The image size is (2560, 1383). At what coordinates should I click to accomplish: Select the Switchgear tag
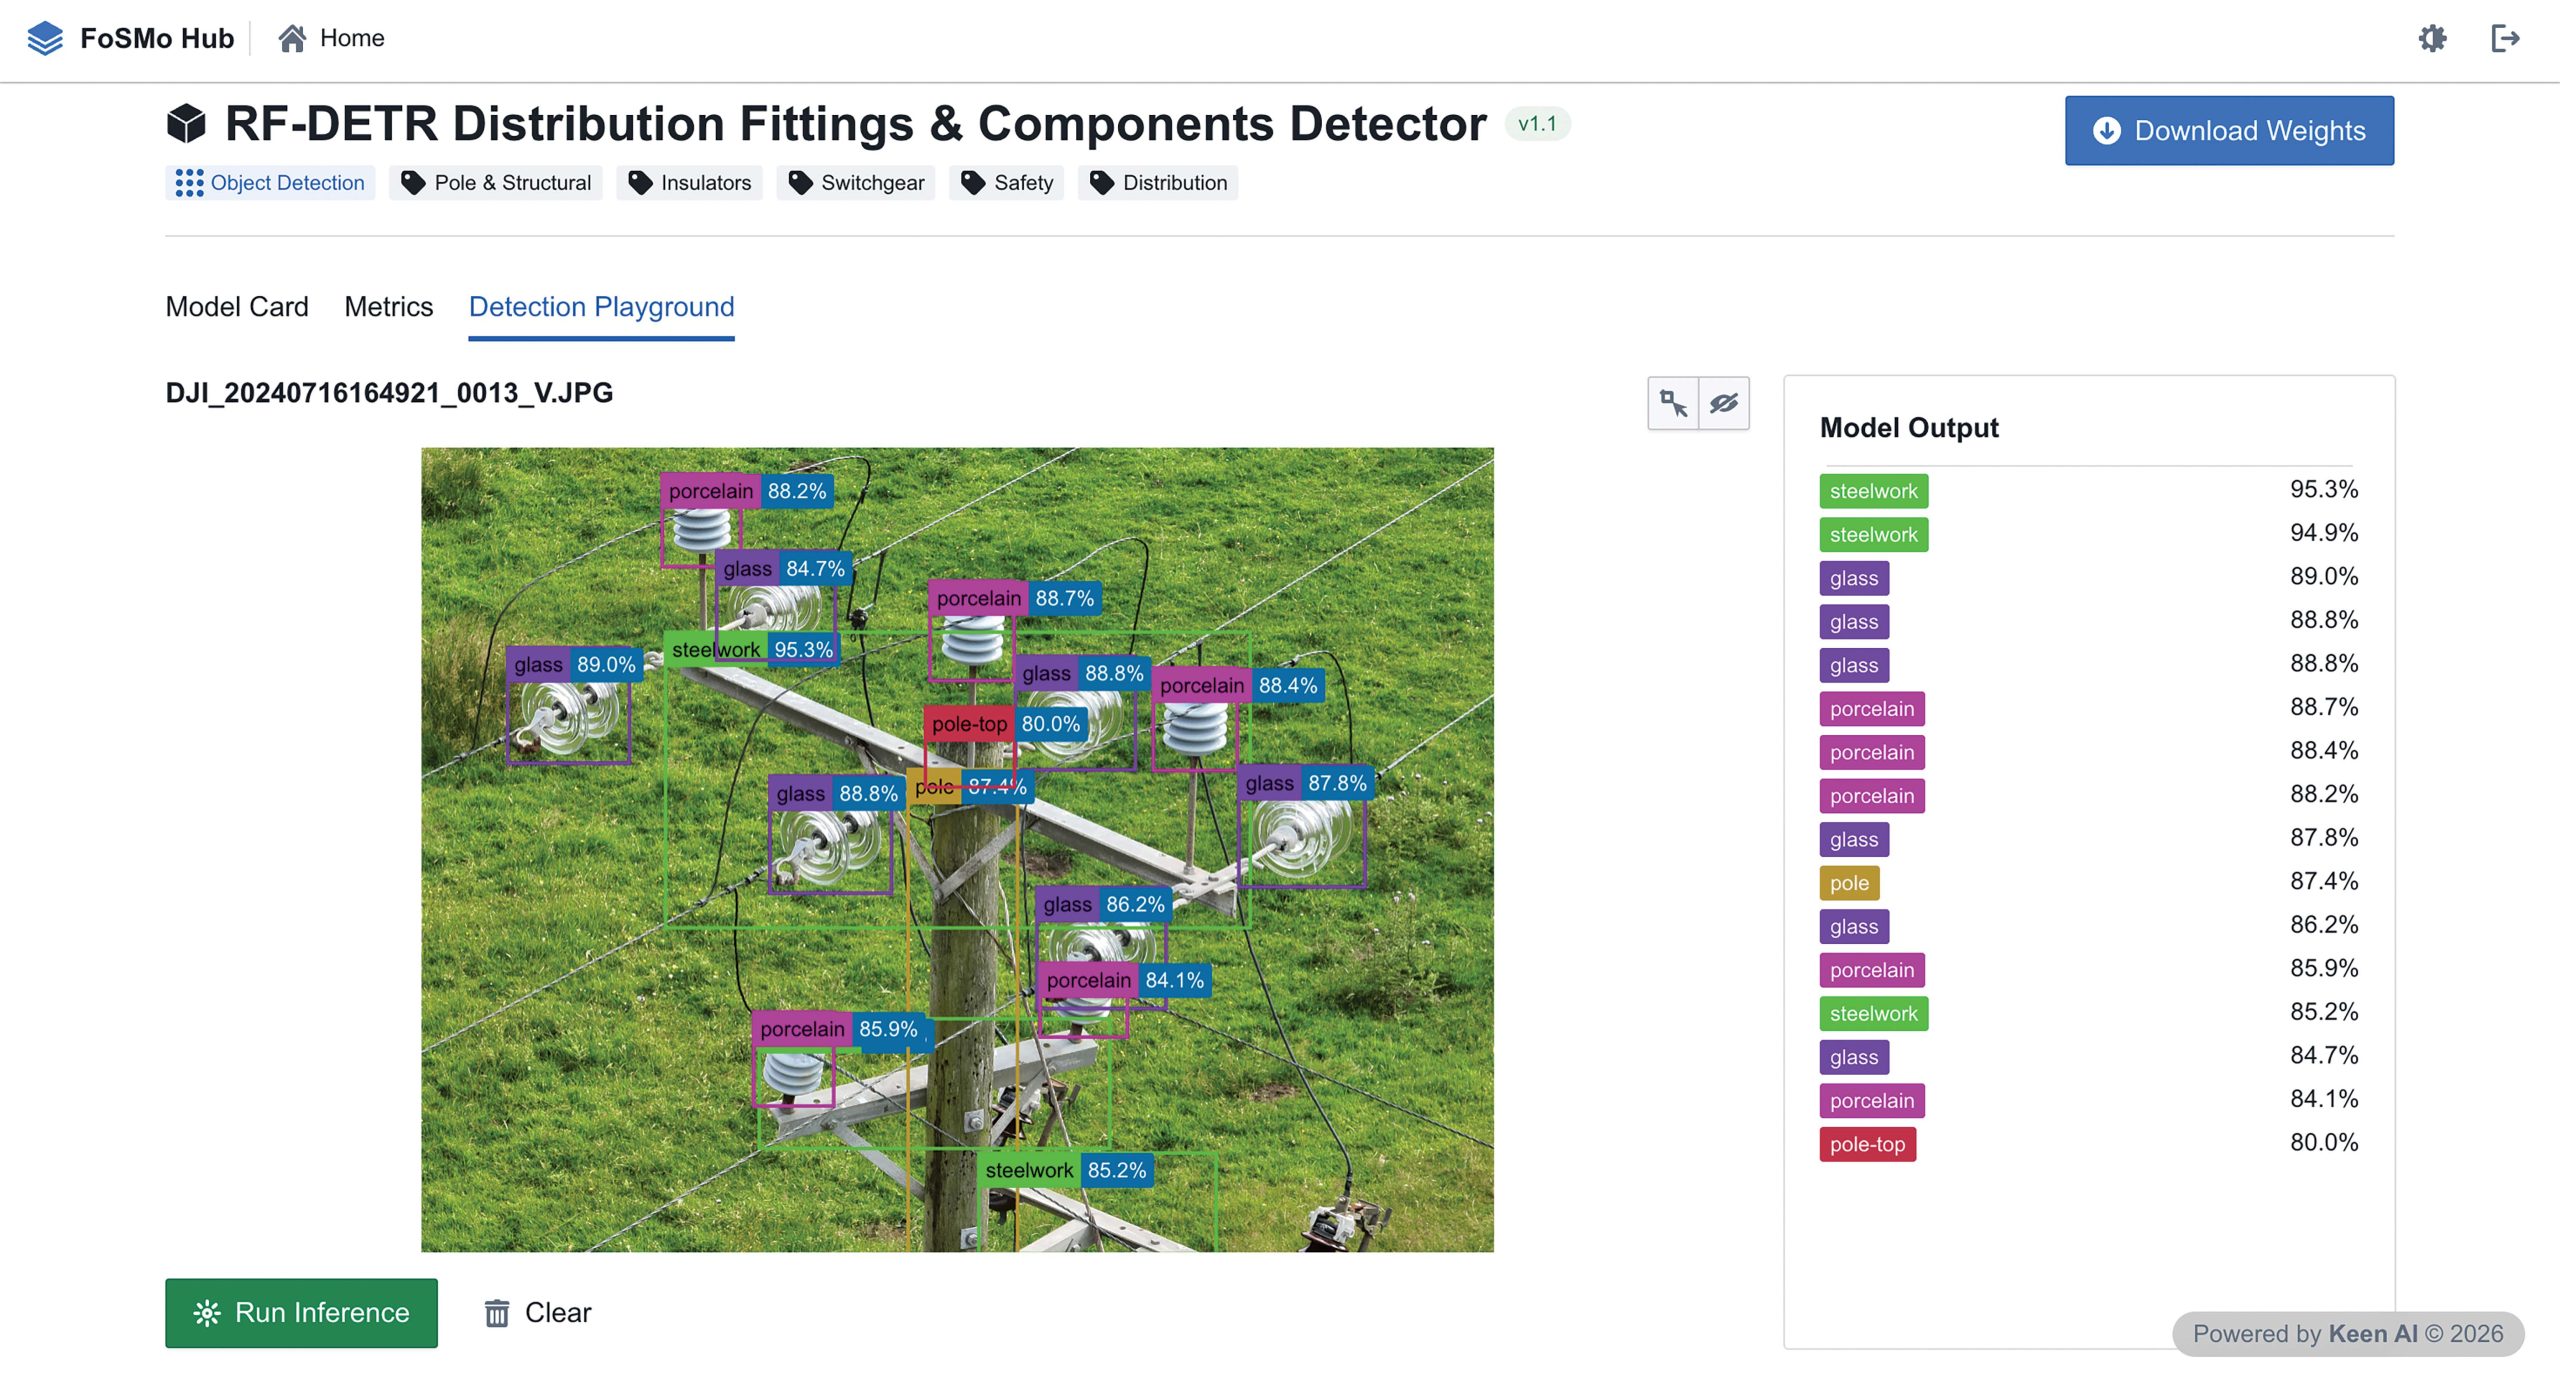tap(856, 183)
